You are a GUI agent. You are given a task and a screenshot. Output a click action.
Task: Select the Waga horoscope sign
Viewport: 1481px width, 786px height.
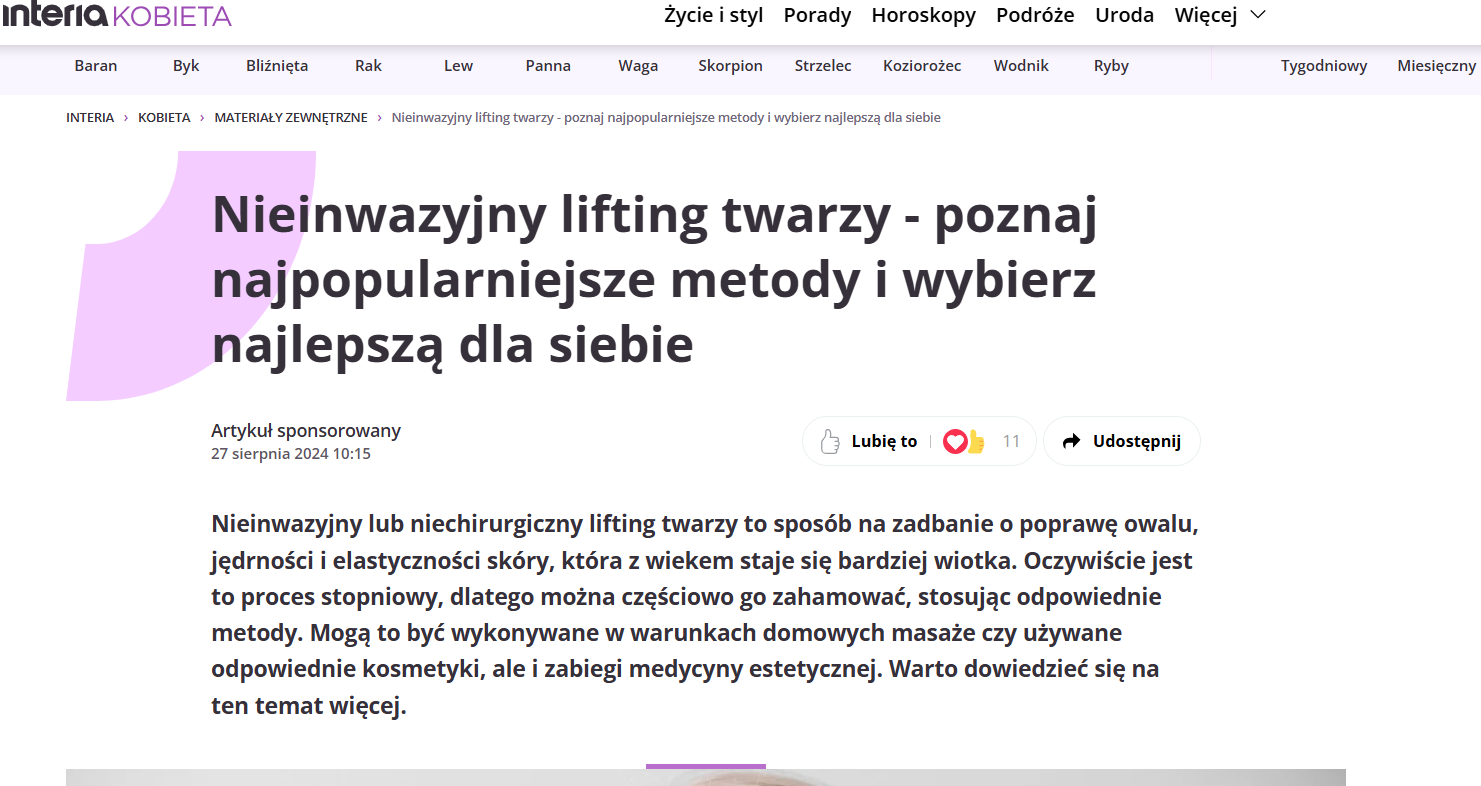pos(638,66)
